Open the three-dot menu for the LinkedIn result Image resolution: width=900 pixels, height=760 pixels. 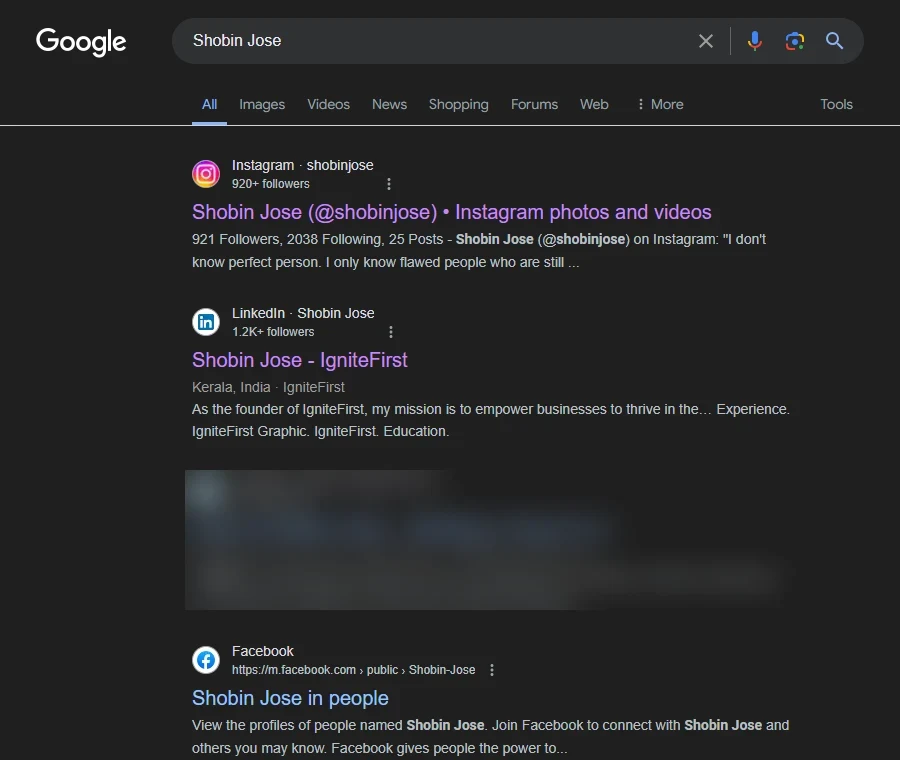[391, 332]
